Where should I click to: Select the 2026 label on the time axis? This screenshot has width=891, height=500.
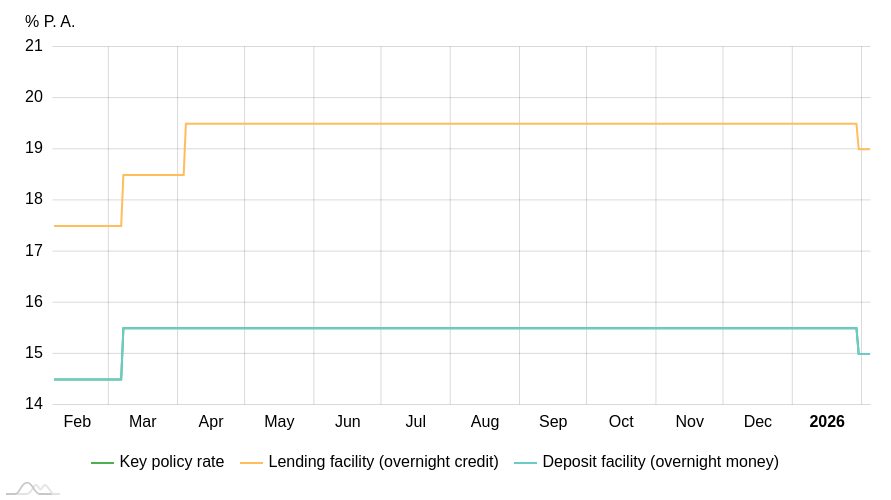coord(827,422)
